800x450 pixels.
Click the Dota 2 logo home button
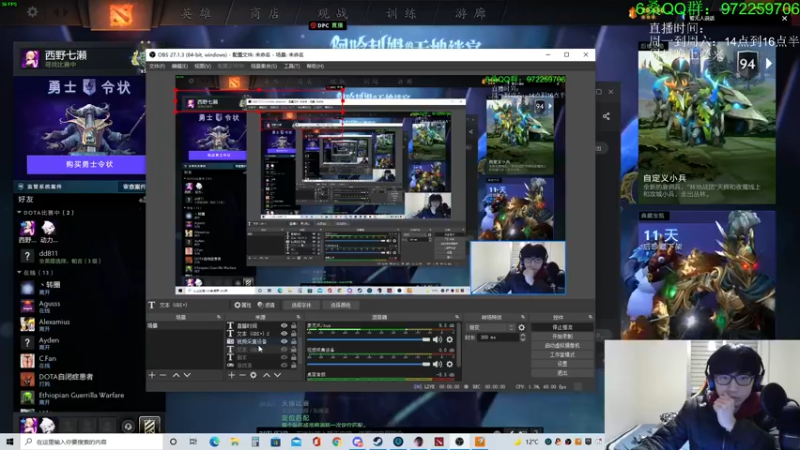pos(120,14)
